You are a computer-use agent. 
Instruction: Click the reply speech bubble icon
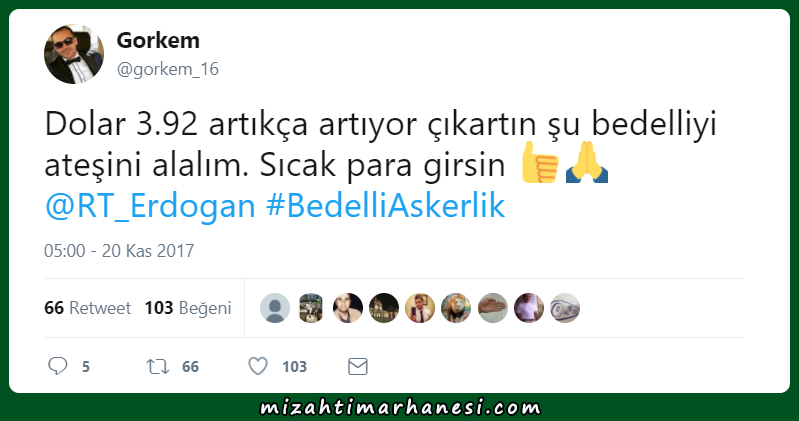(x=58, y=366)
